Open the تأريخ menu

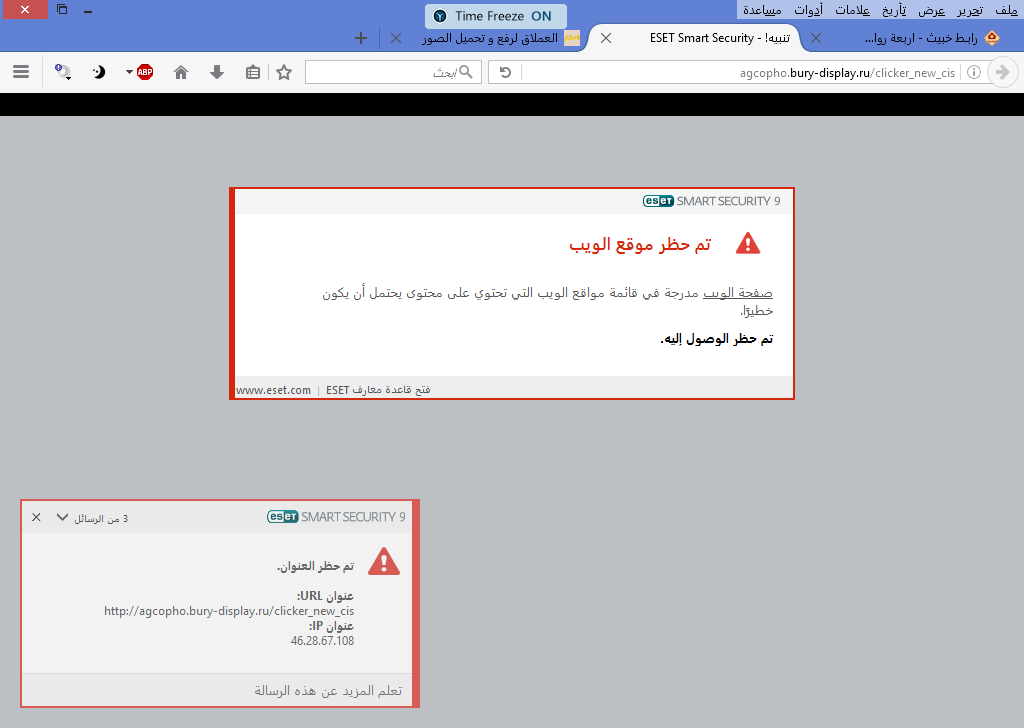click(x=894, y=10)
